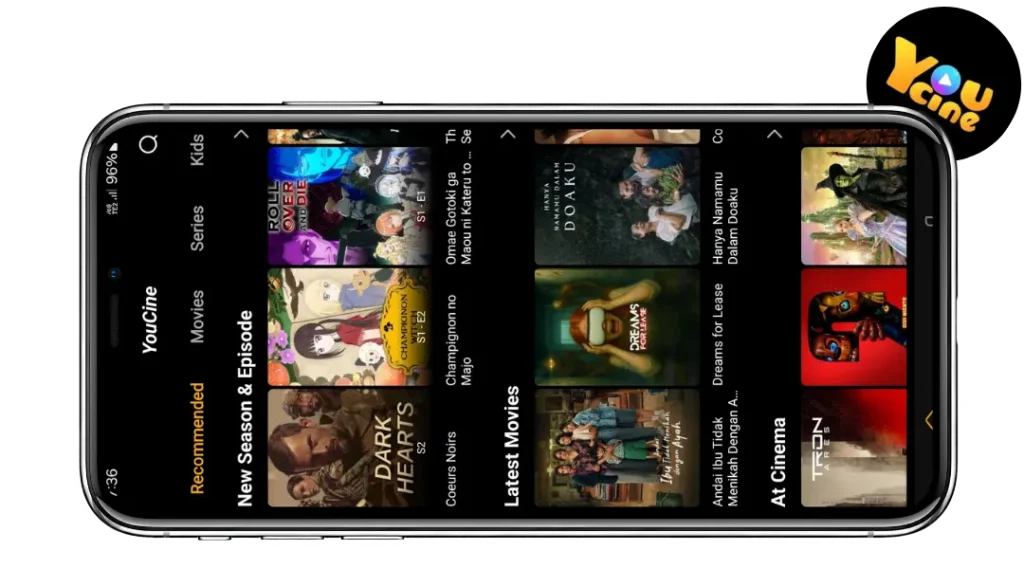Open Champignon Witch S1-E2 poster

(x=349, y=327)
